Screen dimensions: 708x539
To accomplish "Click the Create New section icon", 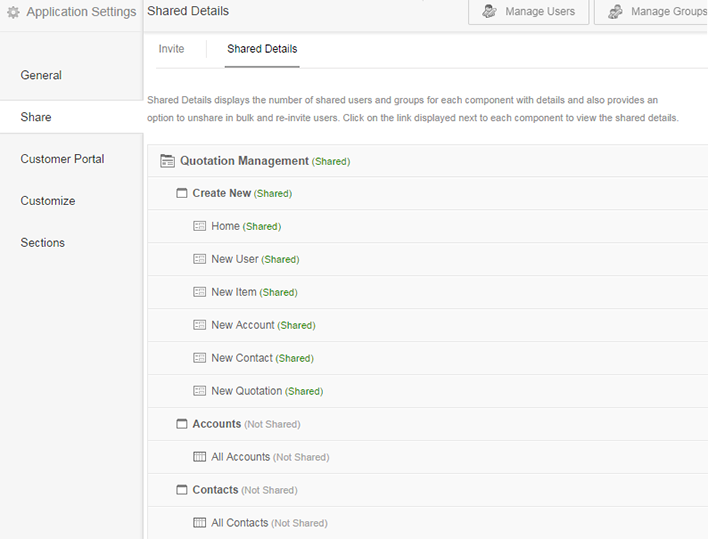I will click(182, 193).
